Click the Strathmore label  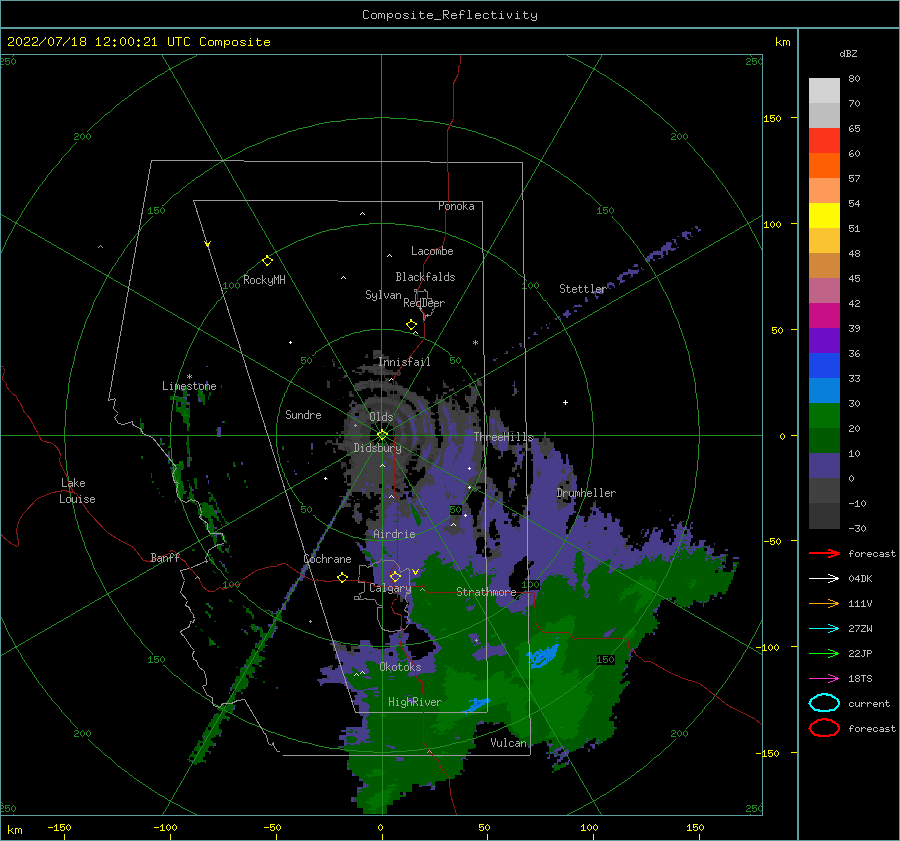click(486, 592)
